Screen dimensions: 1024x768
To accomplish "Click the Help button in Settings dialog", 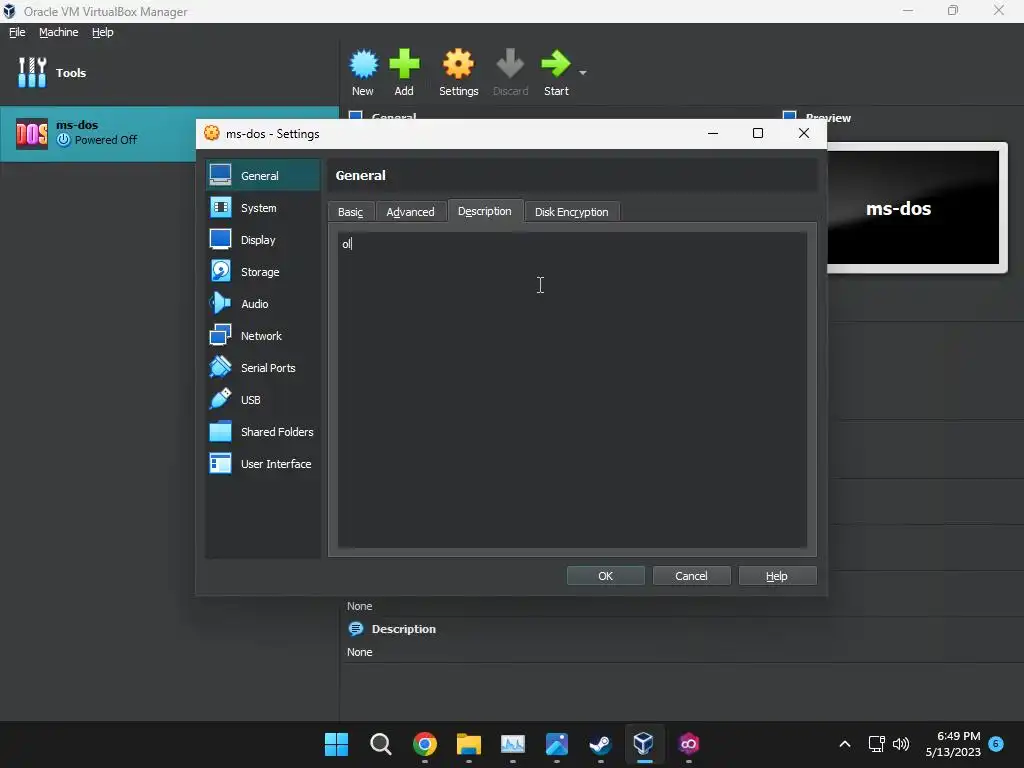I will pyautogui.click(x=777, y=575).
